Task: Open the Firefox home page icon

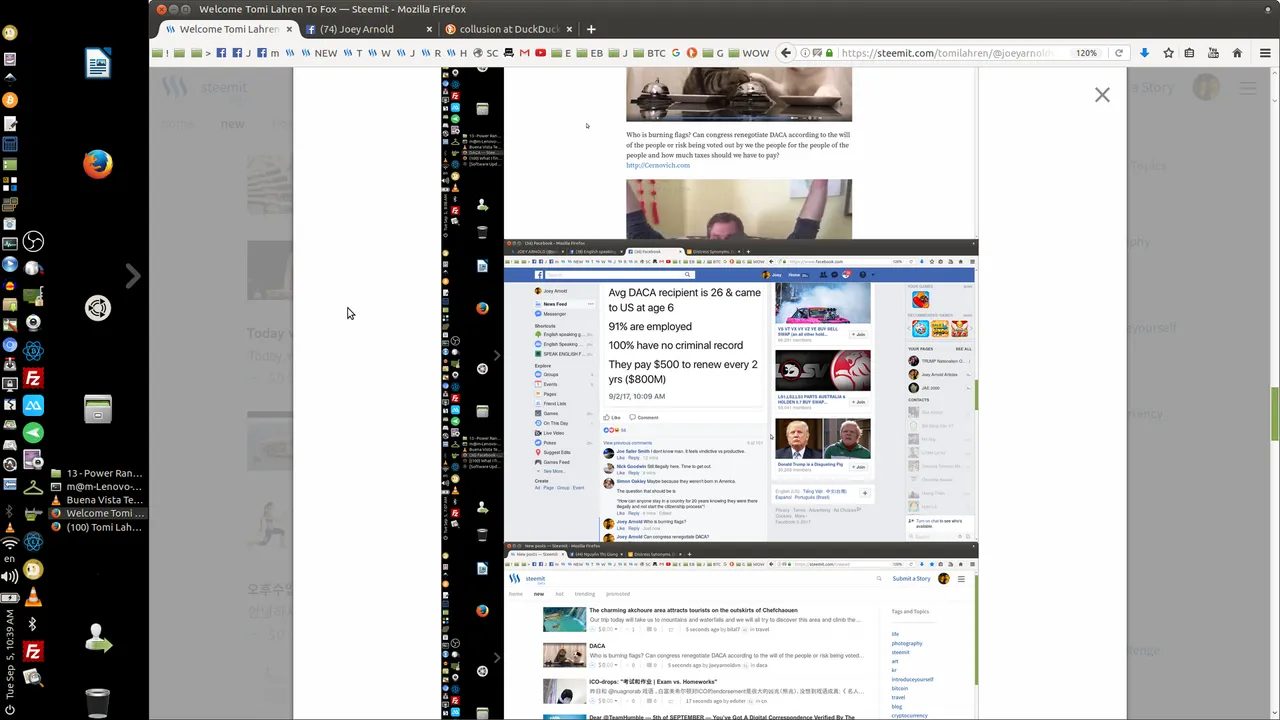Action: pos(1237,53)
